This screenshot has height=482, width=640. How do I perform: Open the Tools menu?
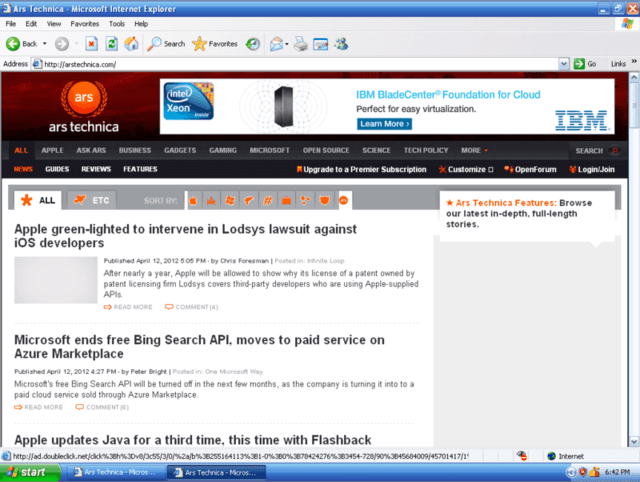coord(117,24)
